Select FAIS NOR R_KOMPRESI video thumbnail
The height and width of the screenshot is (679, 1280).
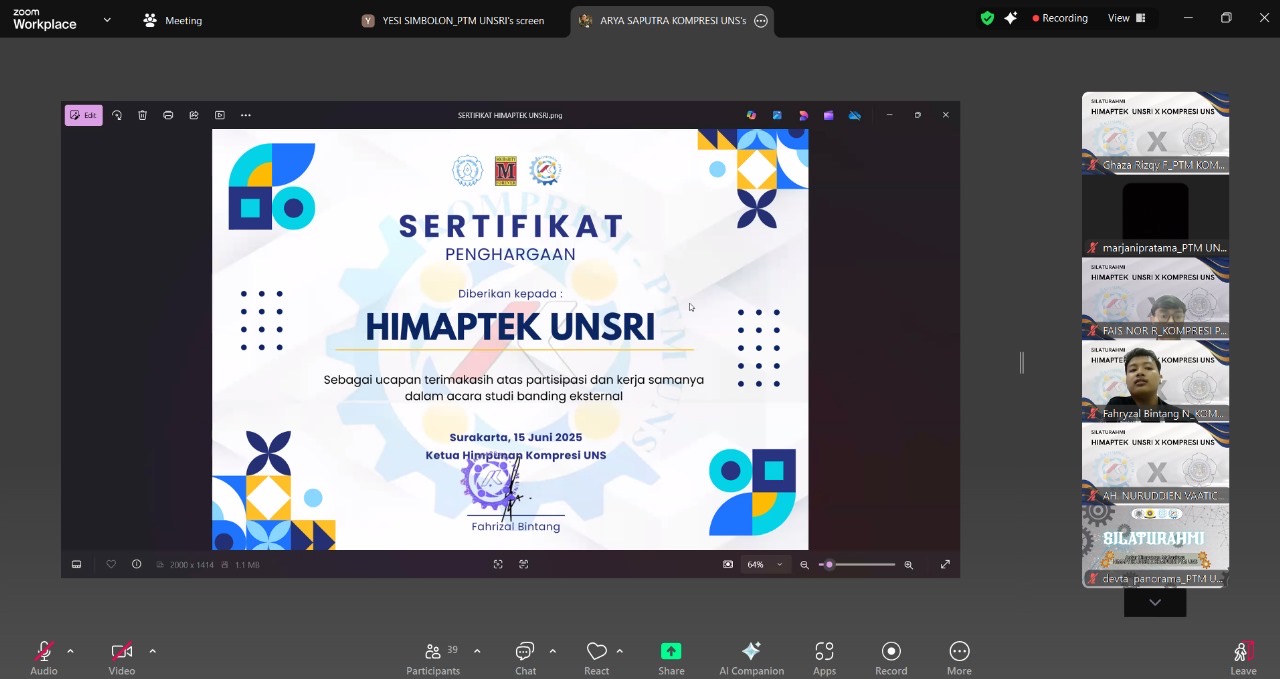click(x=1155, y=299)
